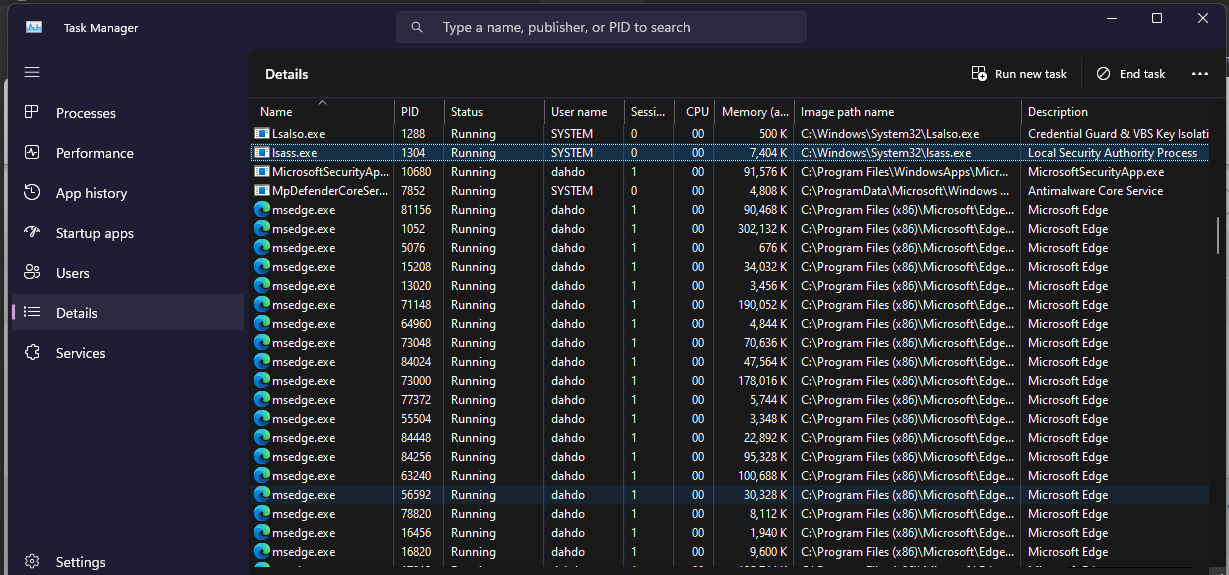
Task: Open the hamburger navigation menu
Action: click(x=32, y=72)
